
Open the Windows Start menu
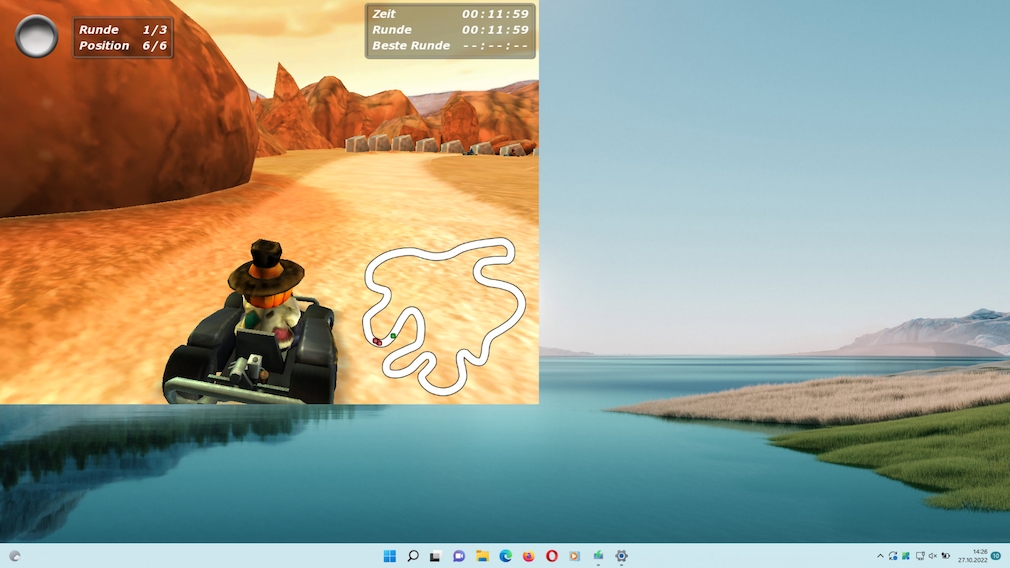click(389, 556)
